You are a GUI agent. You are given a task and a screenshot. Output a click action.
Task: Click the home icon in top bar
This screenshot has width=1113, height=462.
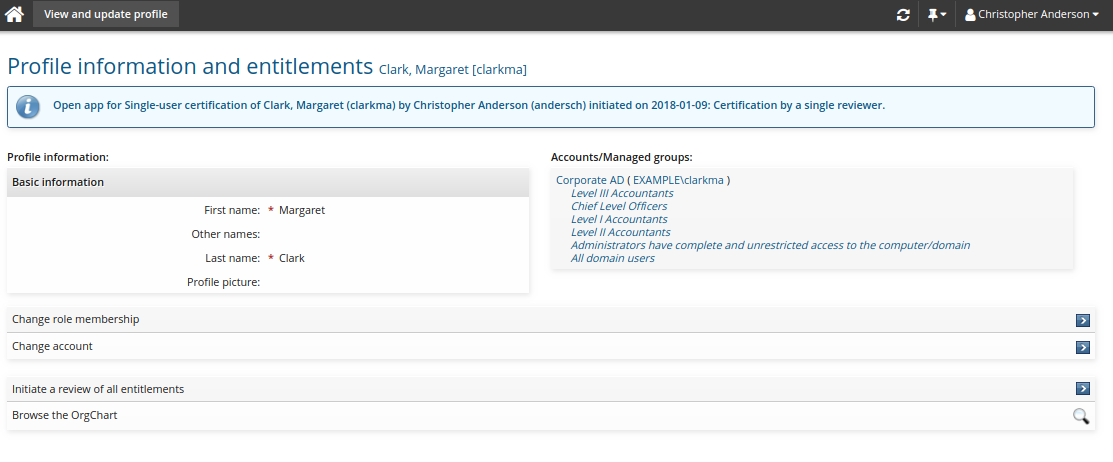point(15,15)
